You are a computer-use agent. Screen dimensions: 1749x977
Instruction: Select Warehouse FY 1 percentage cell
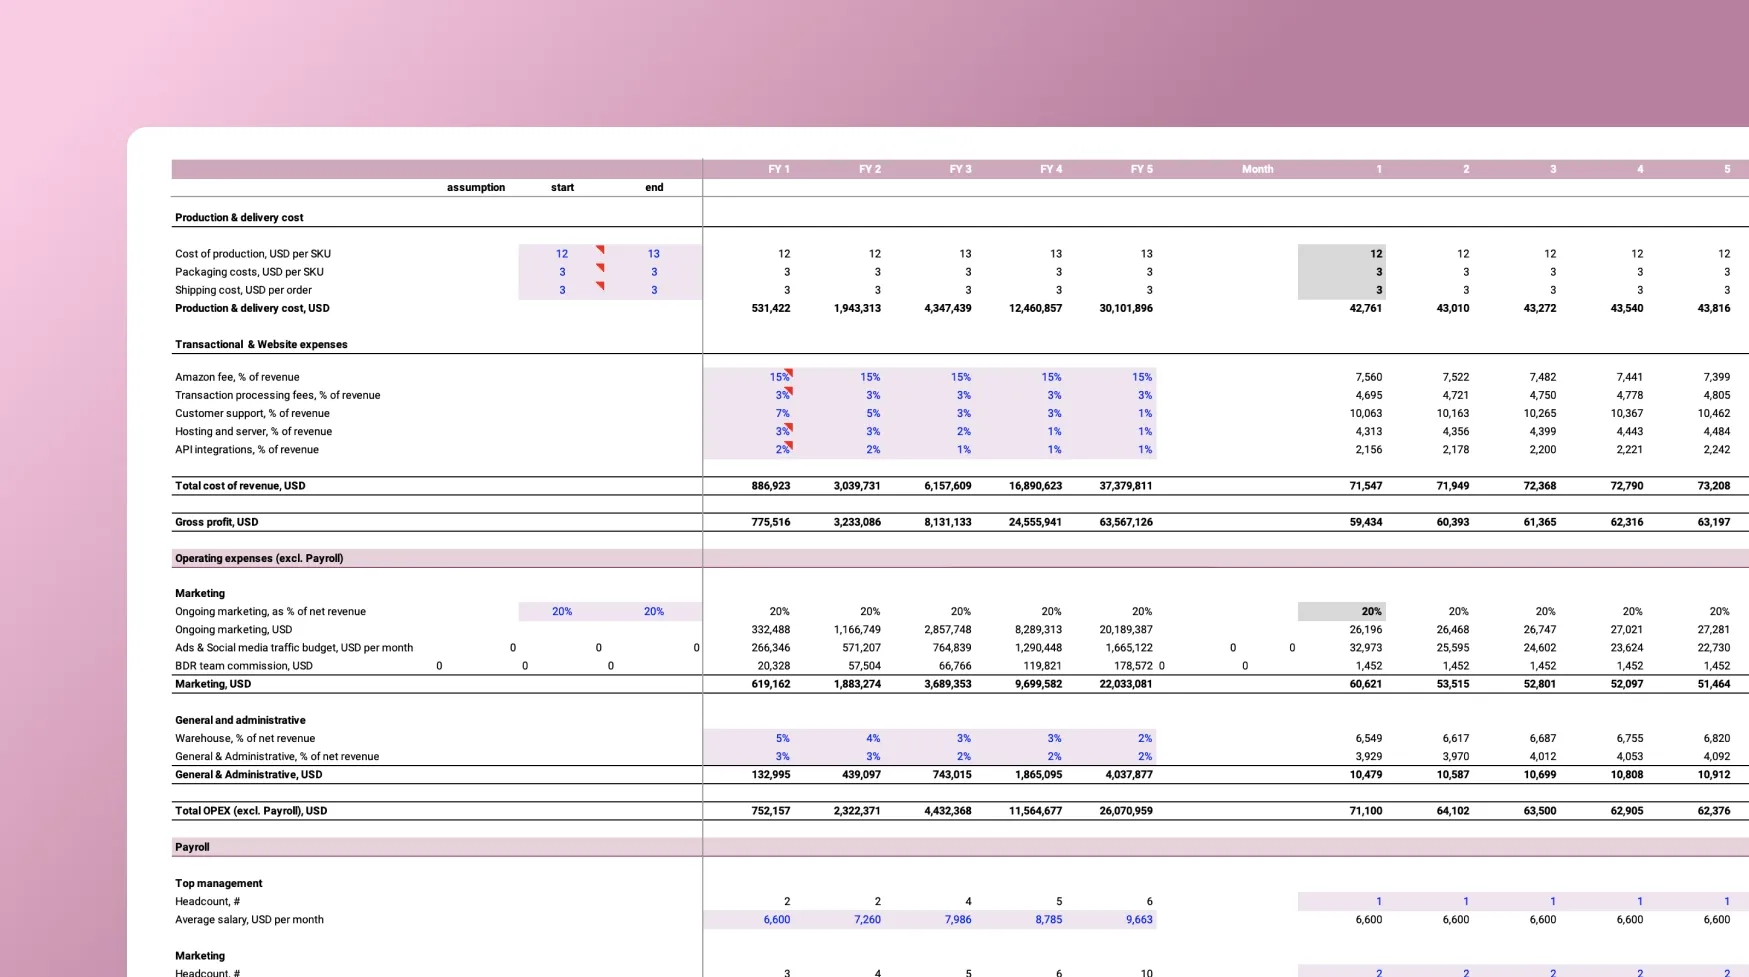pyautogui.click(x=781, y=738)
